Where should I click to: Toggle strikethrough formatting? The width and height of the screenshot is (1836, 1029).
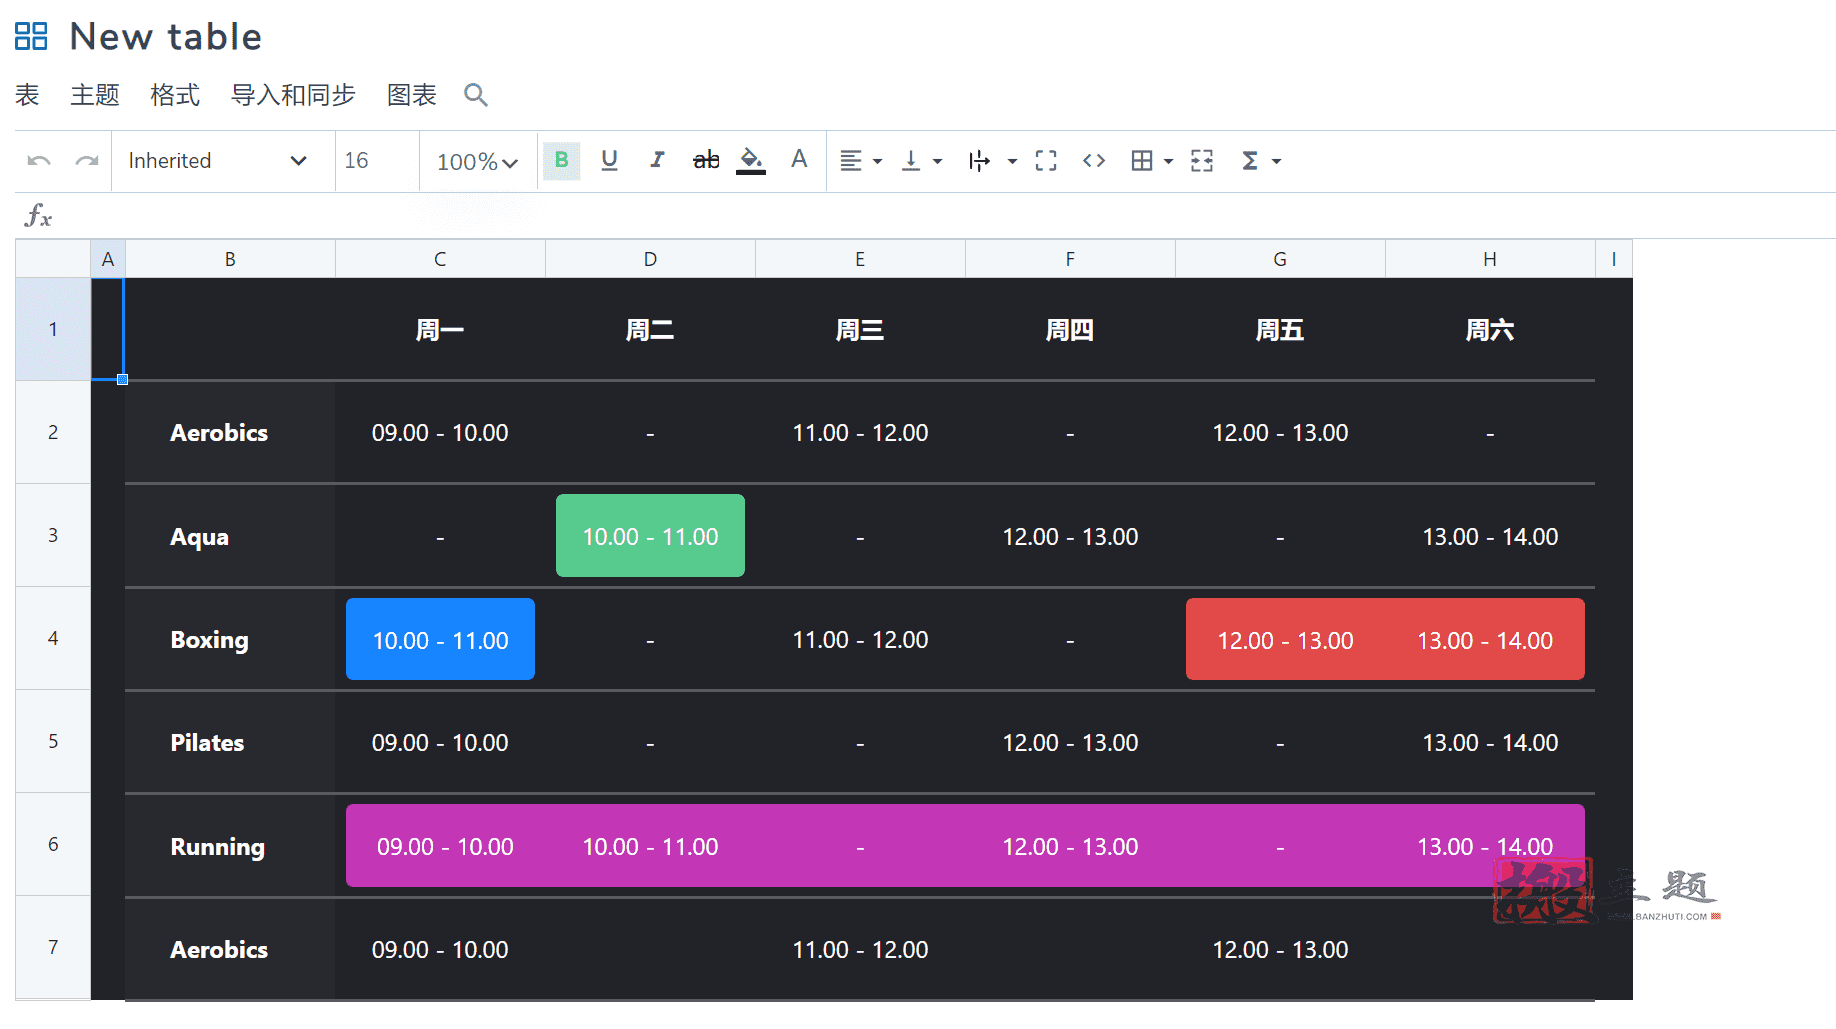click(x=706, y=160)
